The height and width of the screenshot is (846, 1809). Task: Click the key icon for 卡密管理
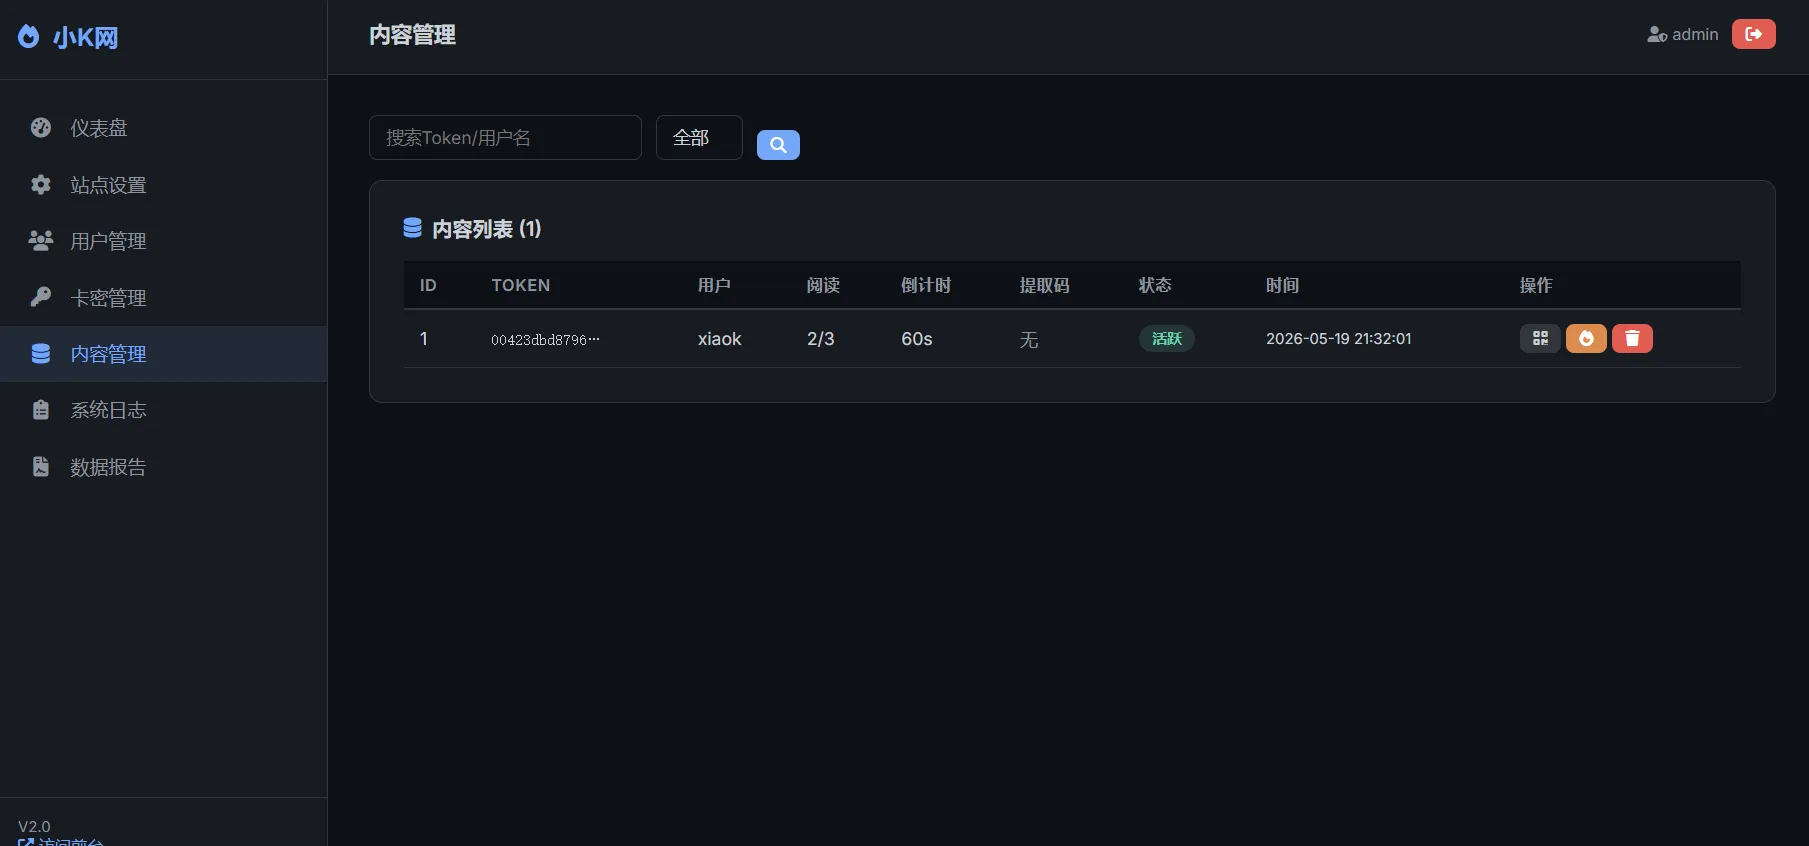pyautogui.click(x=41, y=297)
